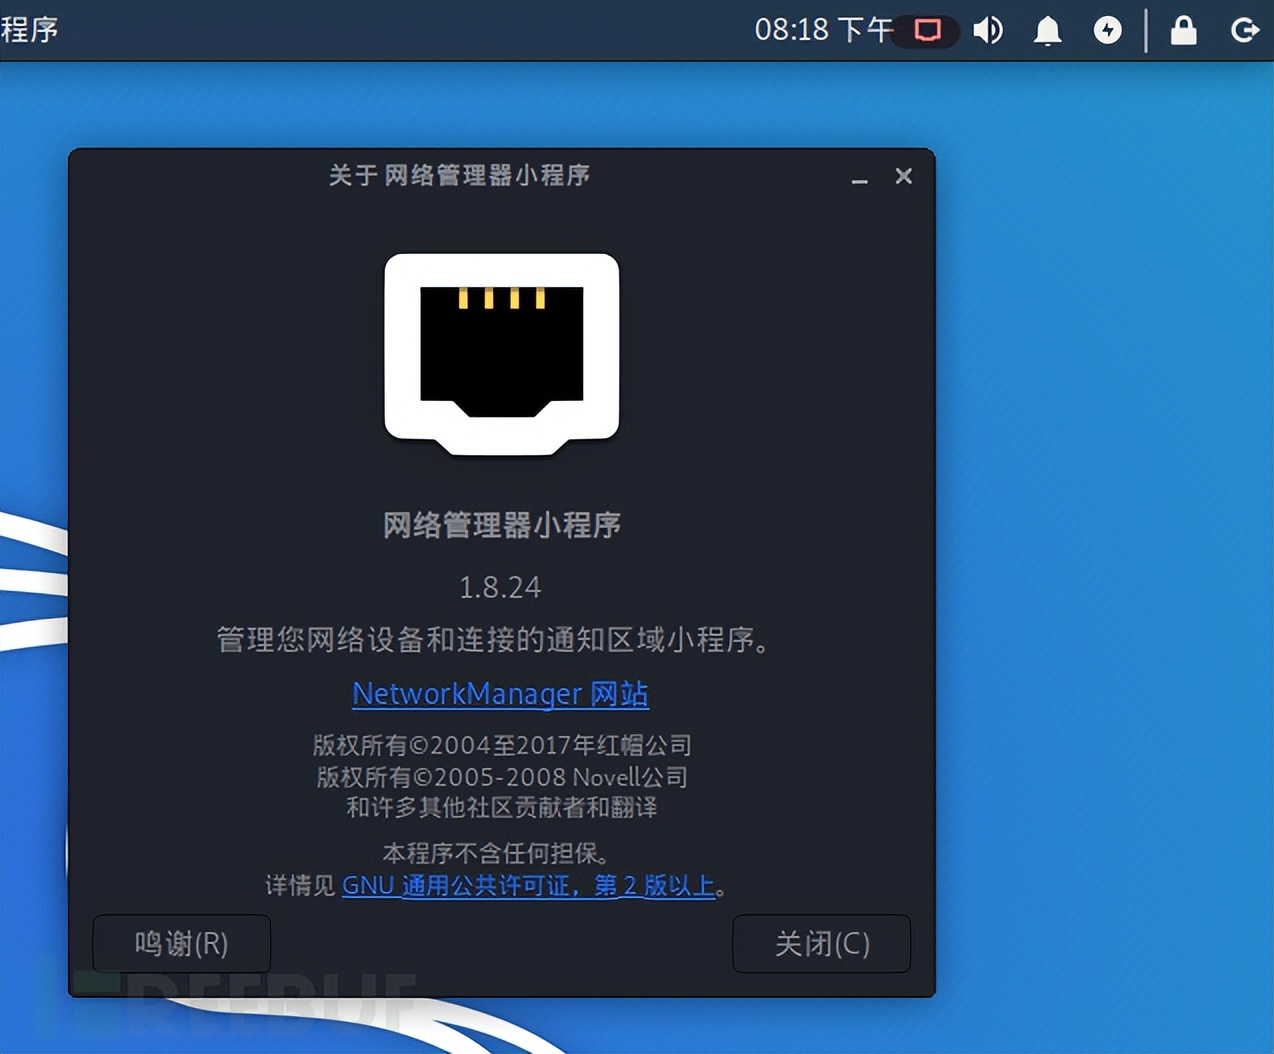
Task: Select the dialog title 关于 网络管理器小程序
Action: coord(458,175)
